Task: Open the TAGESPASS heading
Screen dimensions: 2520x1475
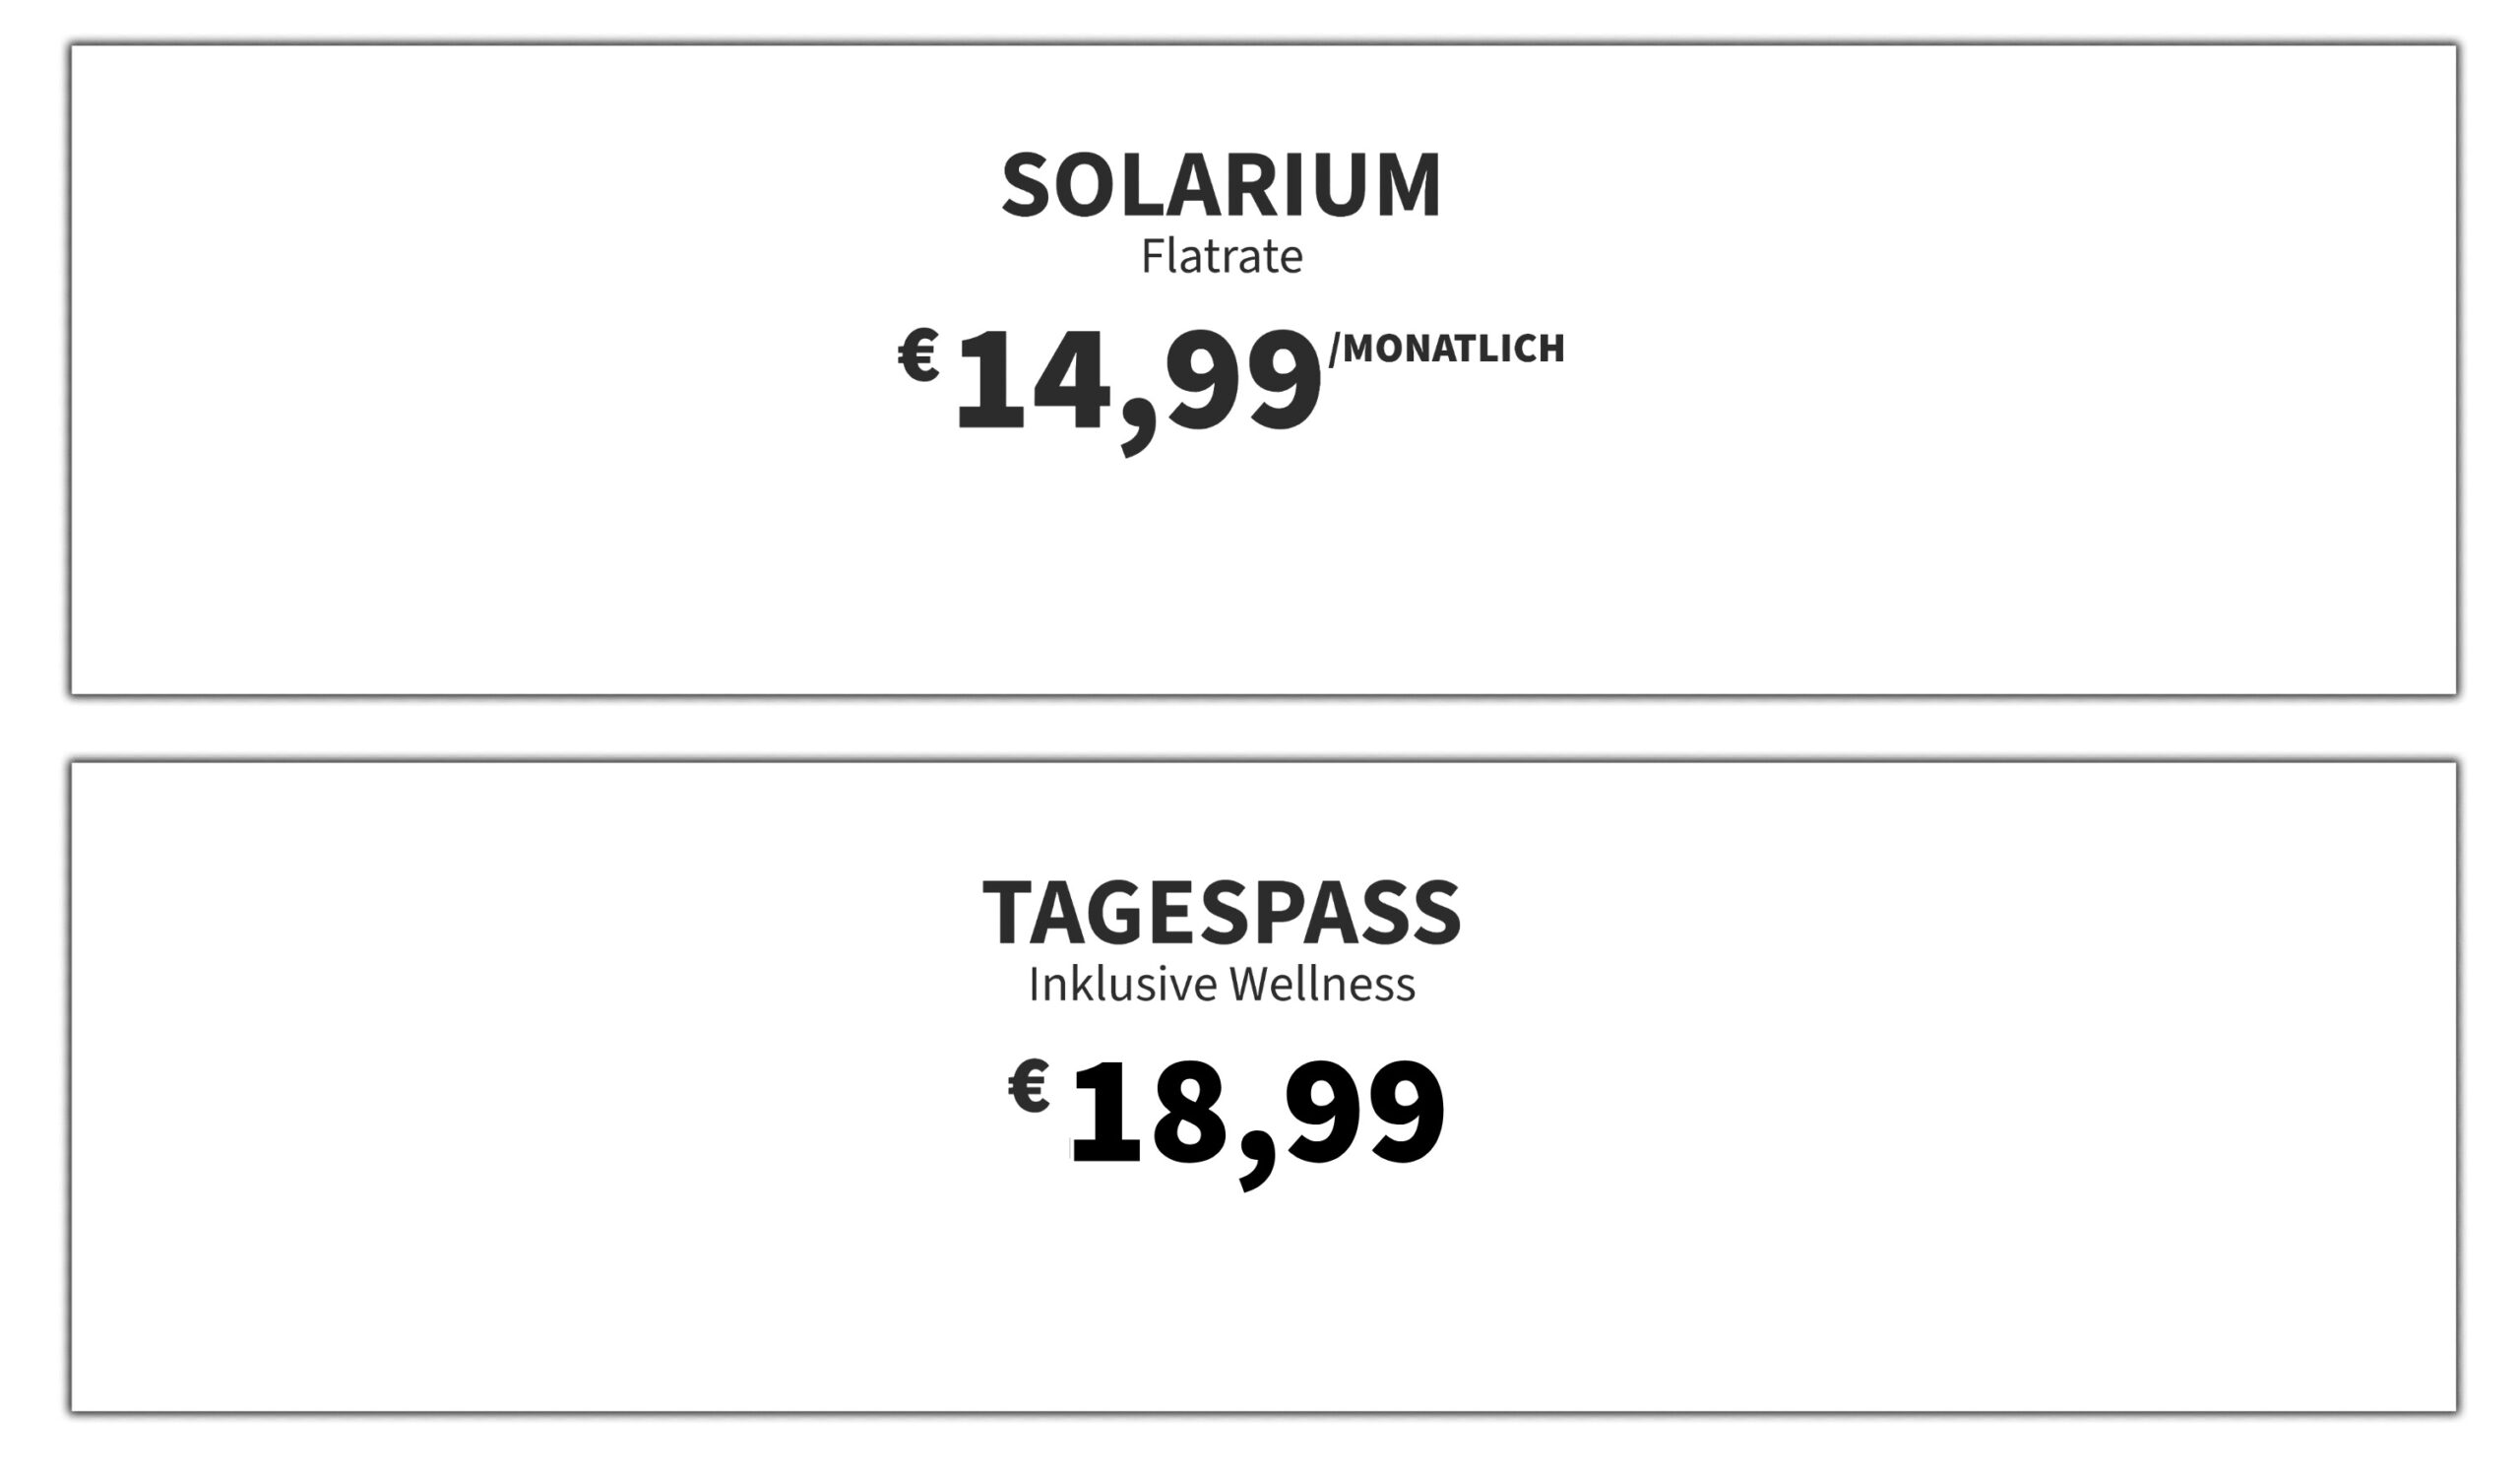Action: click(x=1222, y=912)
